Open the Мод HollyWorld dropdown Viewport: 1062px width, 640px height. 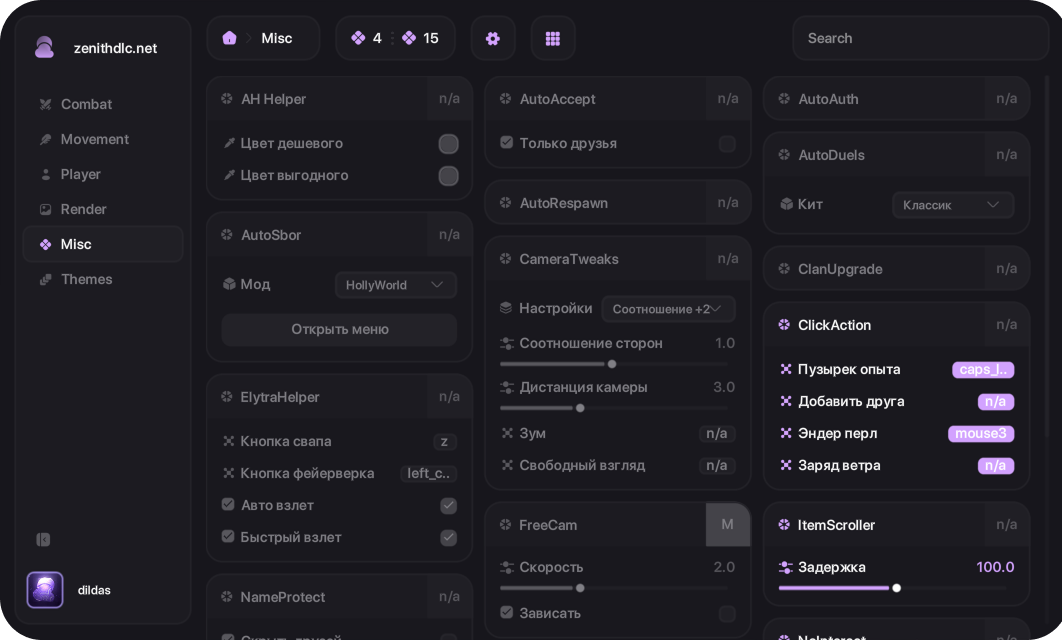(395, 285)
